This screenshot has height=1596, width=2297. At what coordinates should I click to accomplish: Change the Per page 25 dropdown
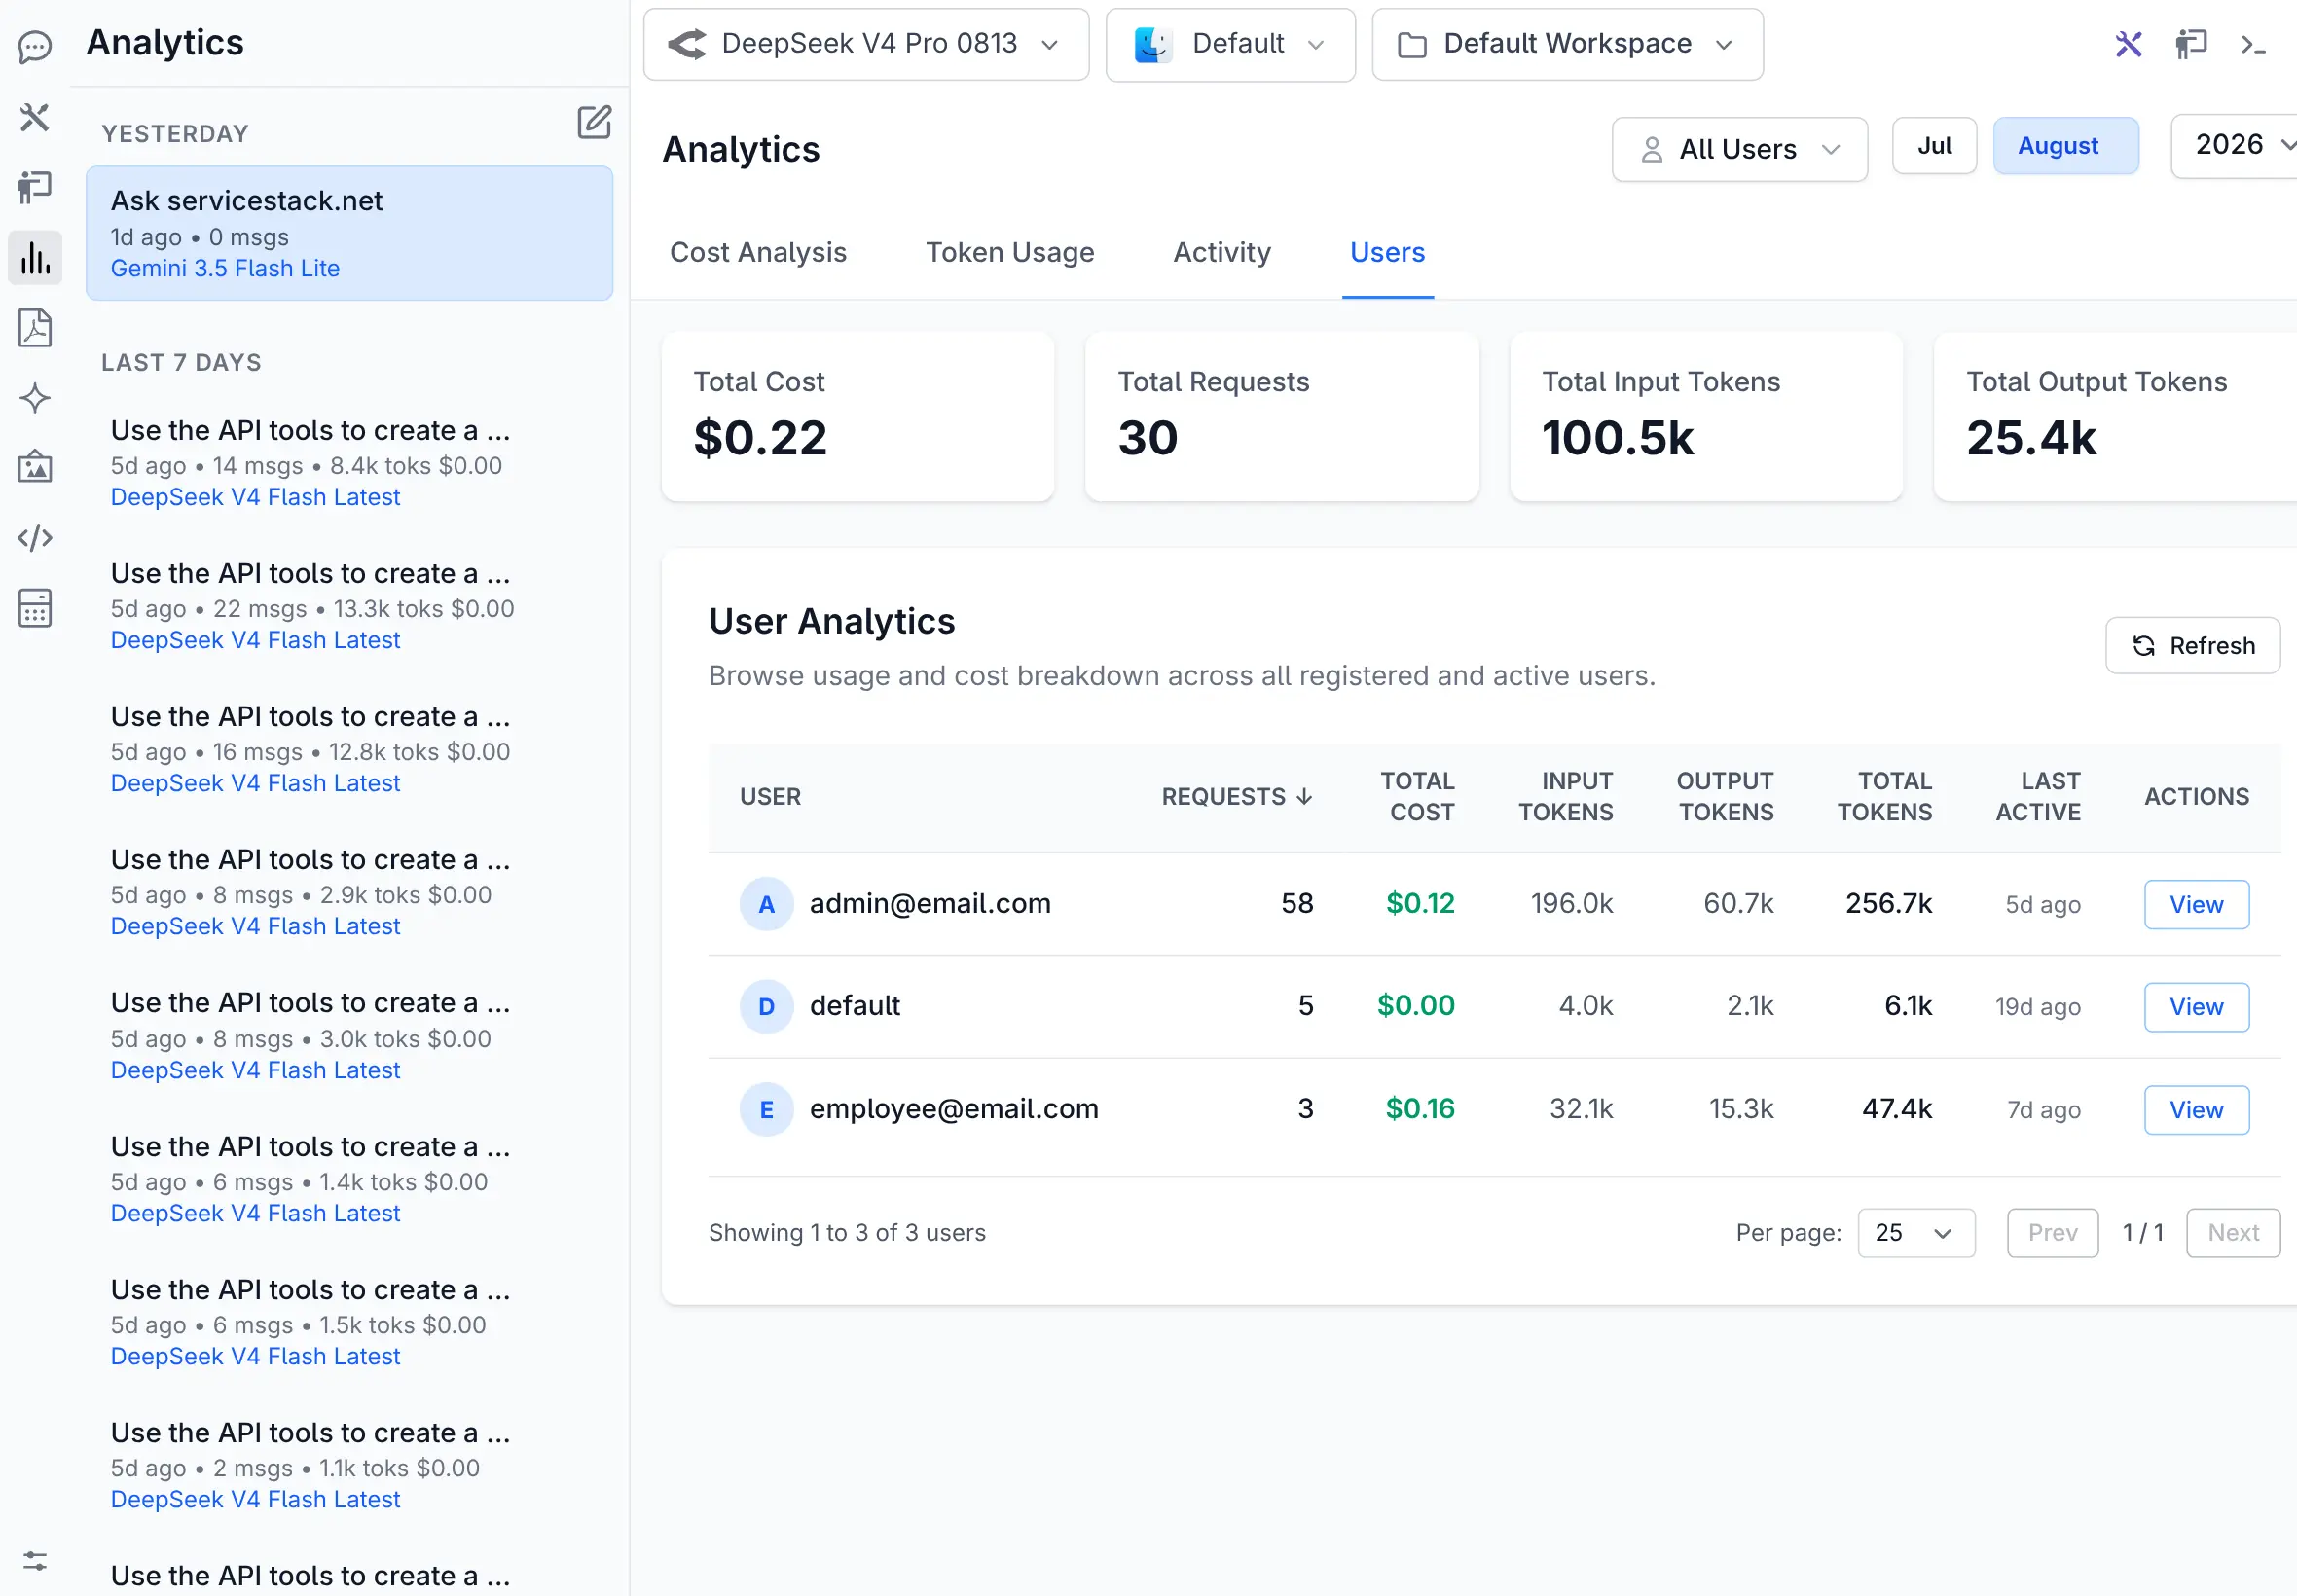click(1915, 1232)
